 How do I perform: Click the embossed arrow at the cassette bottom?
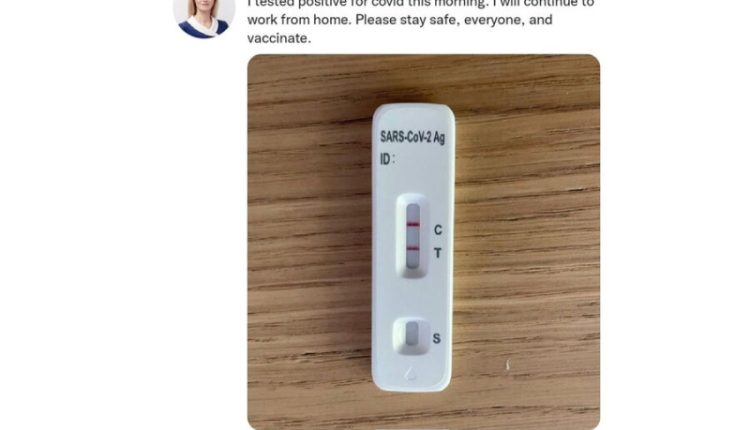410,374
